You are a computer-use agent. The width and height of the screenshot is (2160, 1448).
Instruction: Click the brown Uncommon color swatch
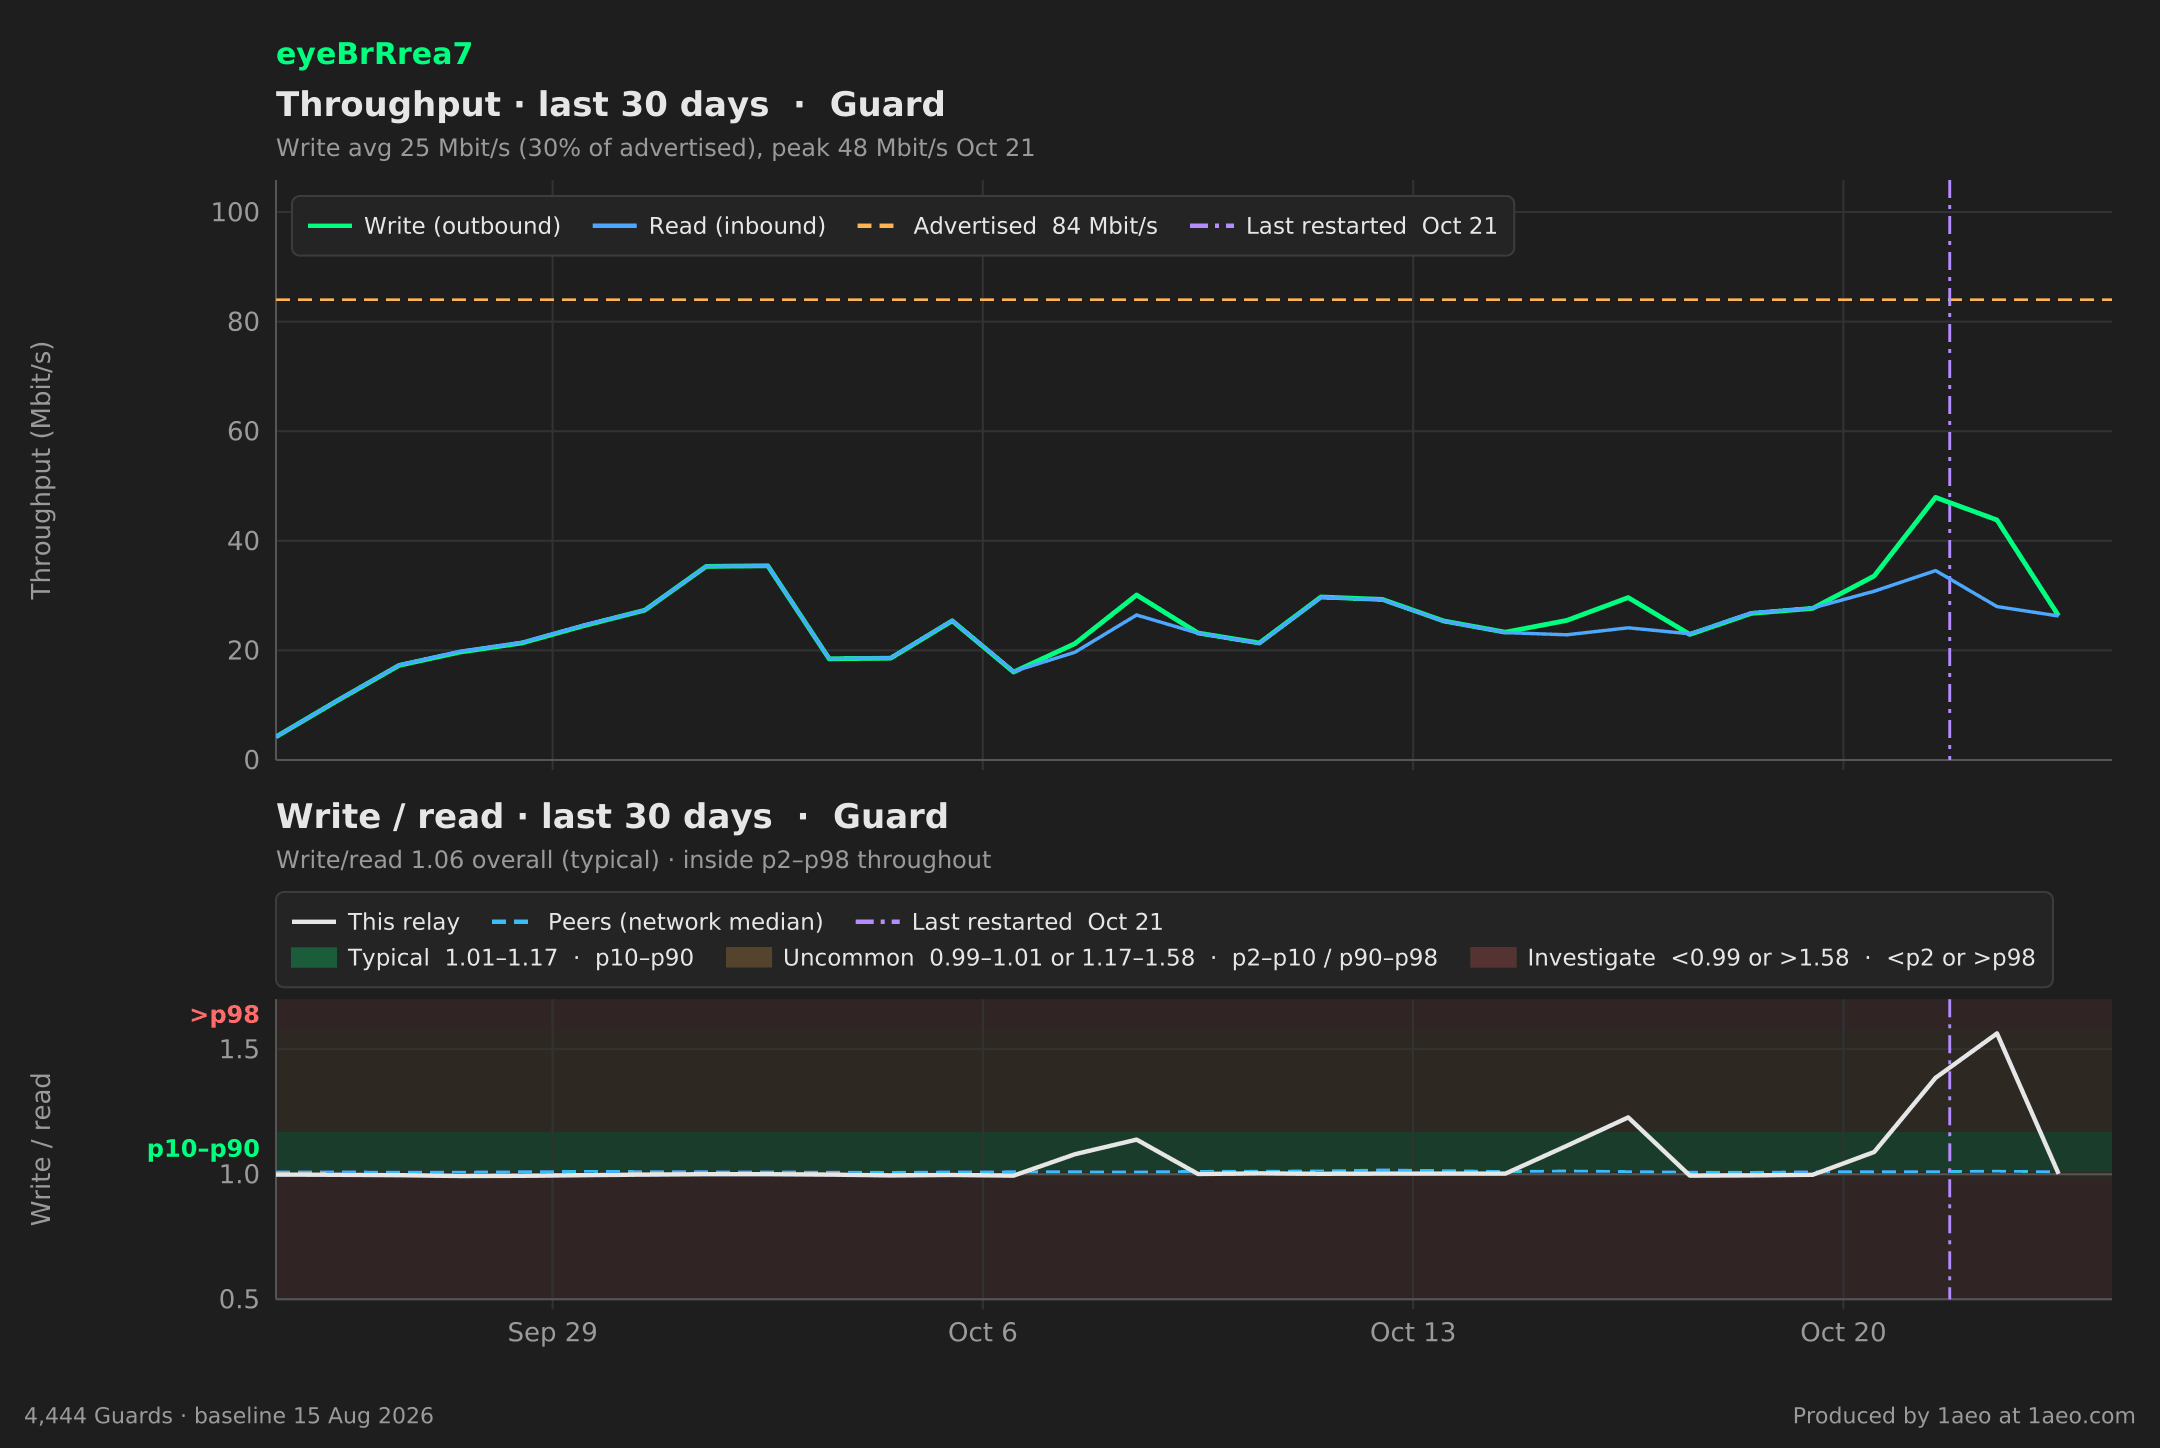(x=749, y=958)
